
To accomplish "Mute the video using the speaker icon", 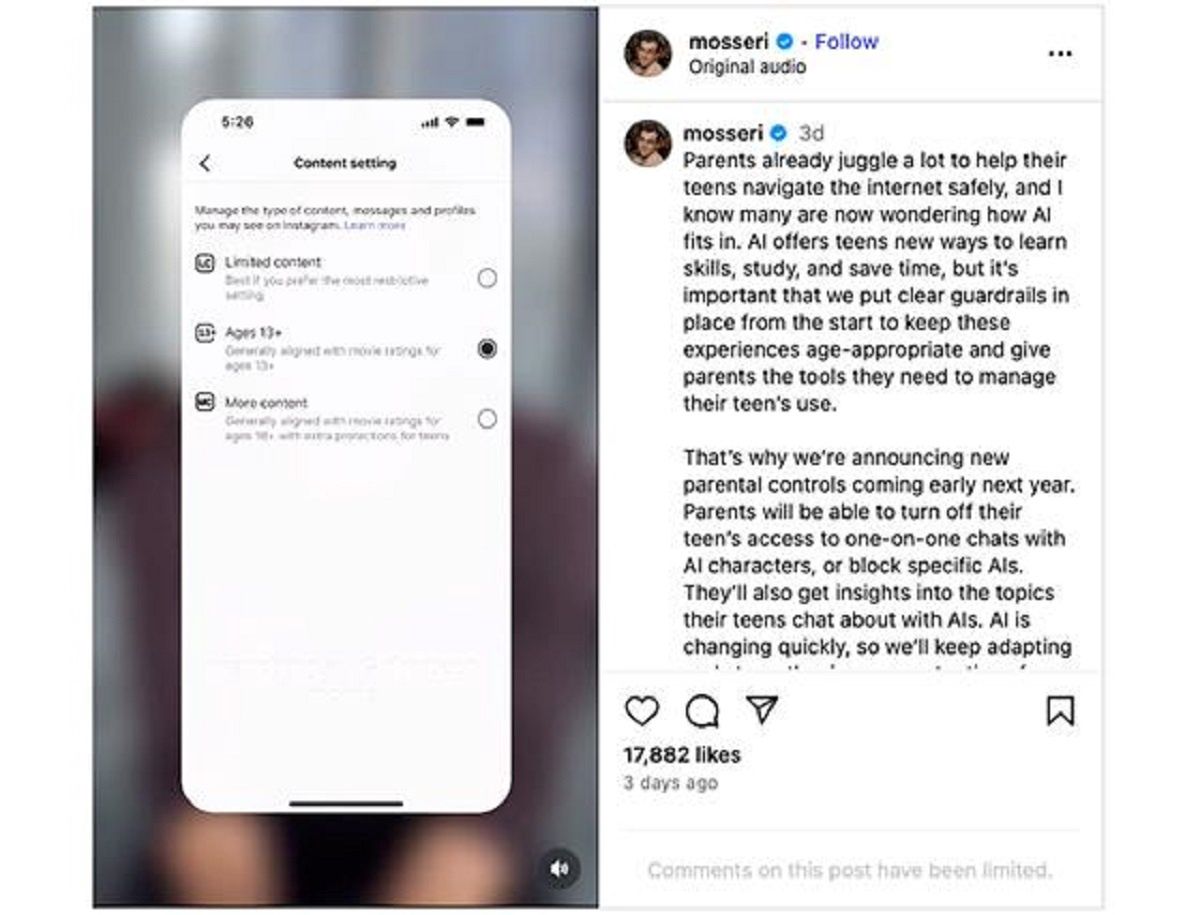I will coord(559,869).
